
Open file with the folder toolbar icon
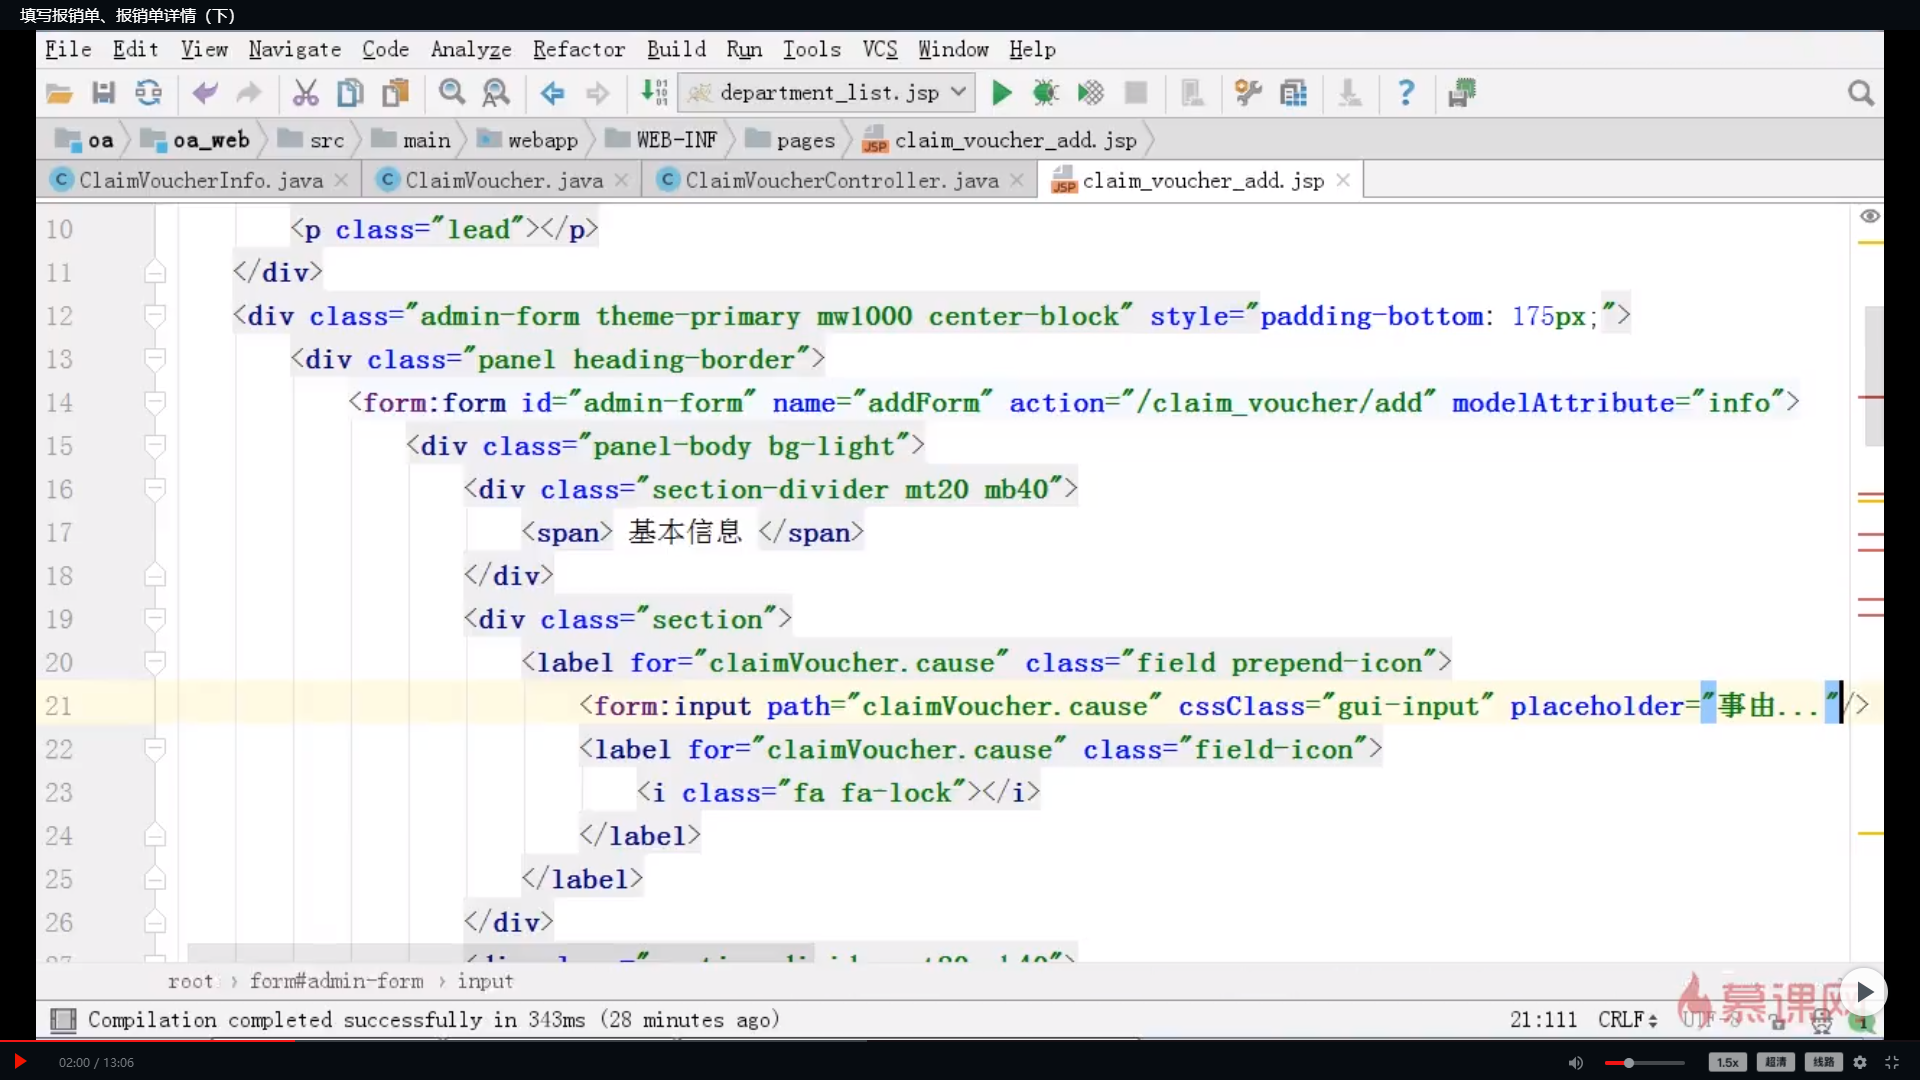[59, 94]
